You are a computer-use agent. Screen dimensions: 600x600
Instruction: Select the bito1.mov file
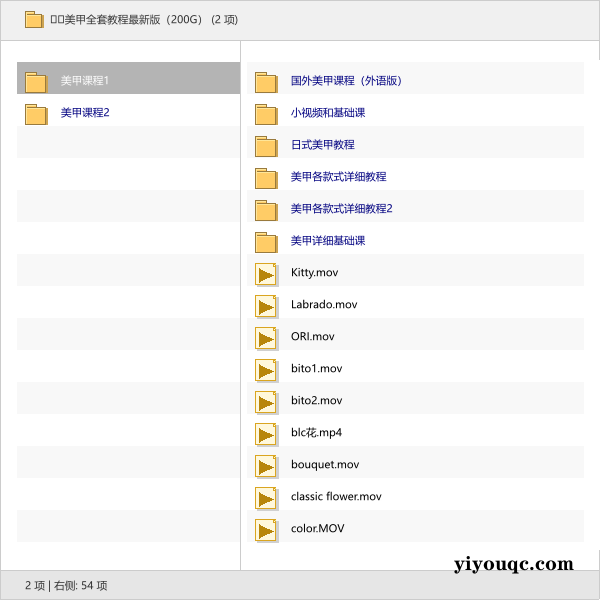[x=316, y=369]
